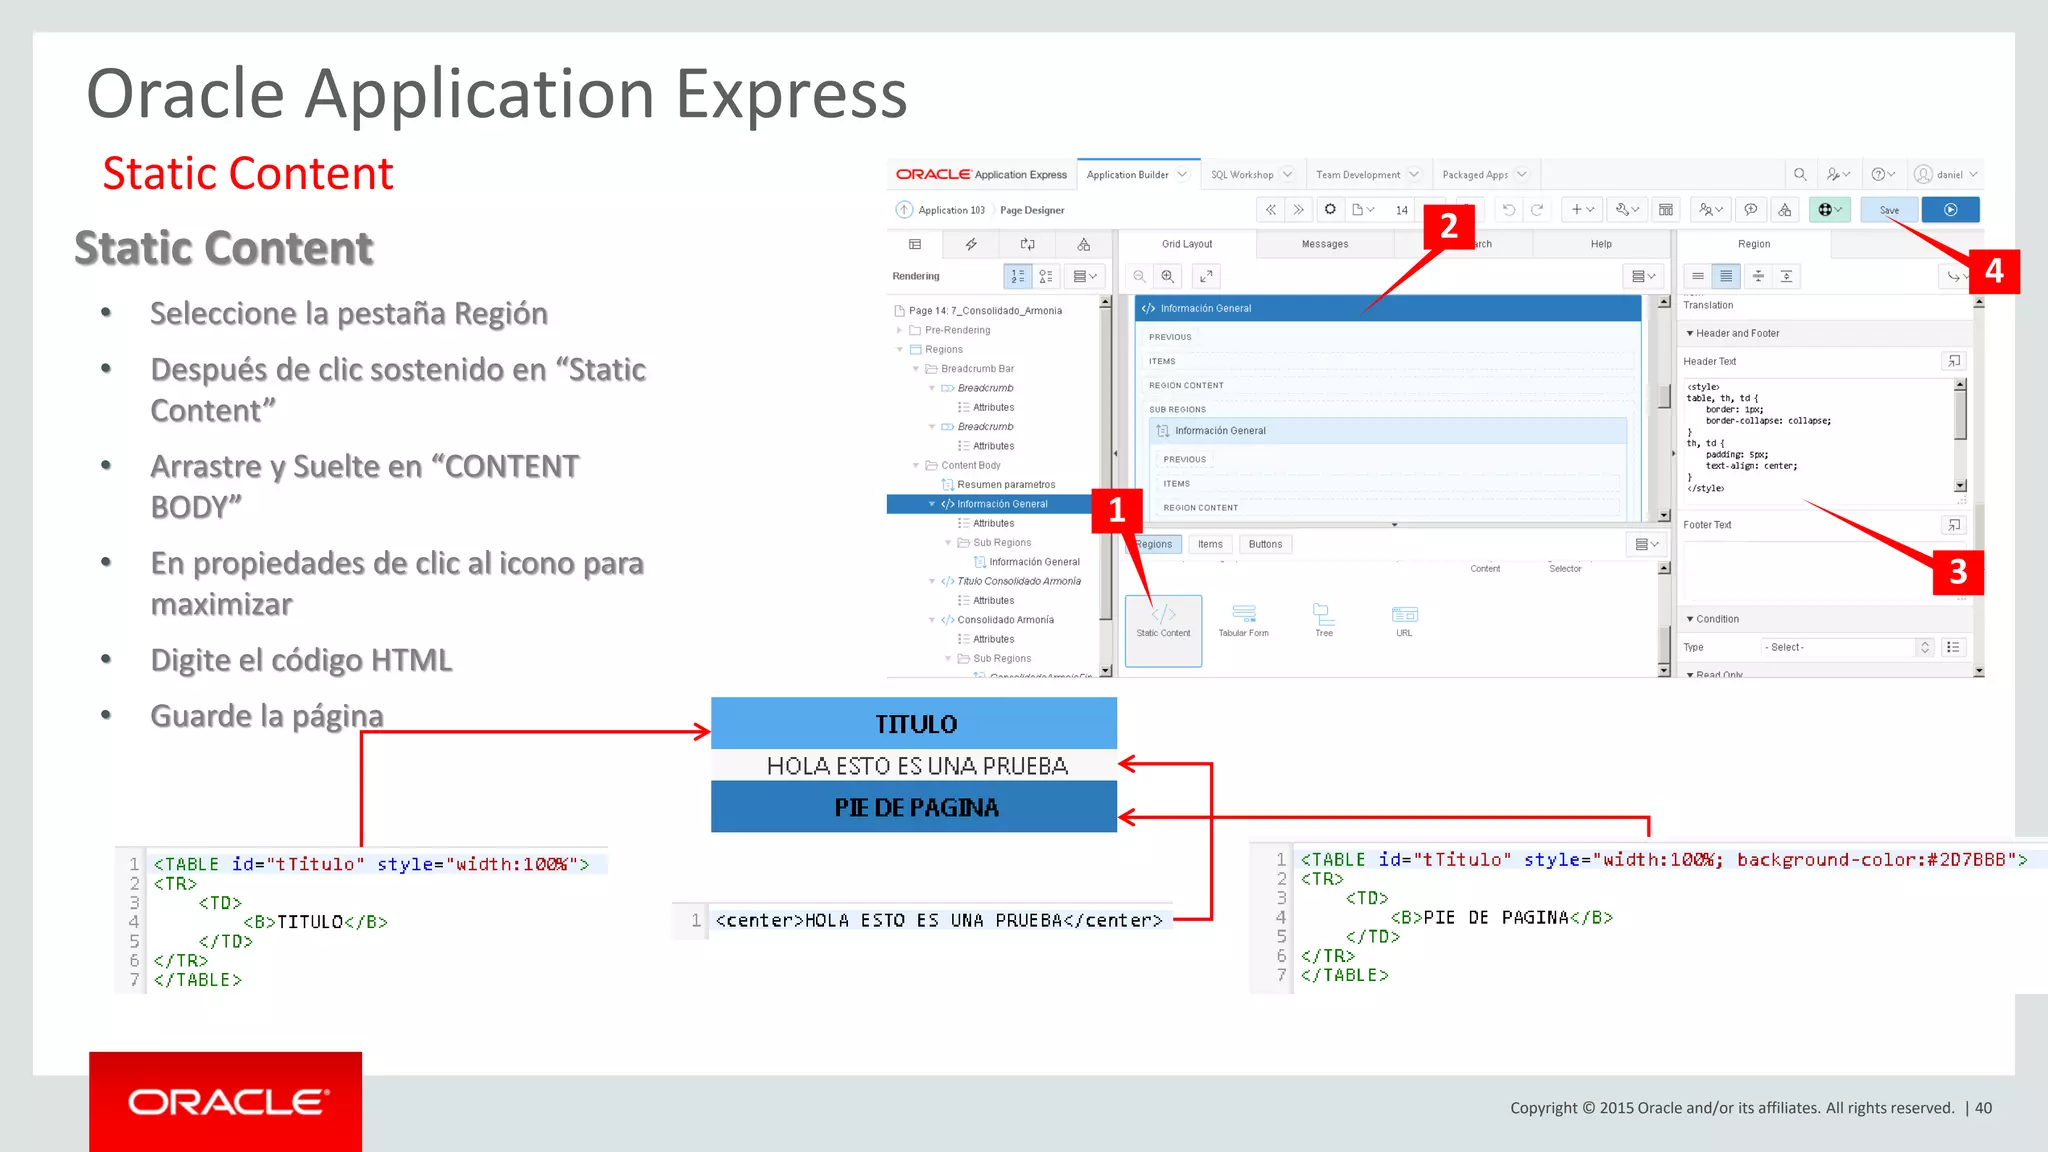Viewport: 2048px width, 1152px height.
Task: Open the page selector document dropdown
Action: click(x=1363, y=209)
